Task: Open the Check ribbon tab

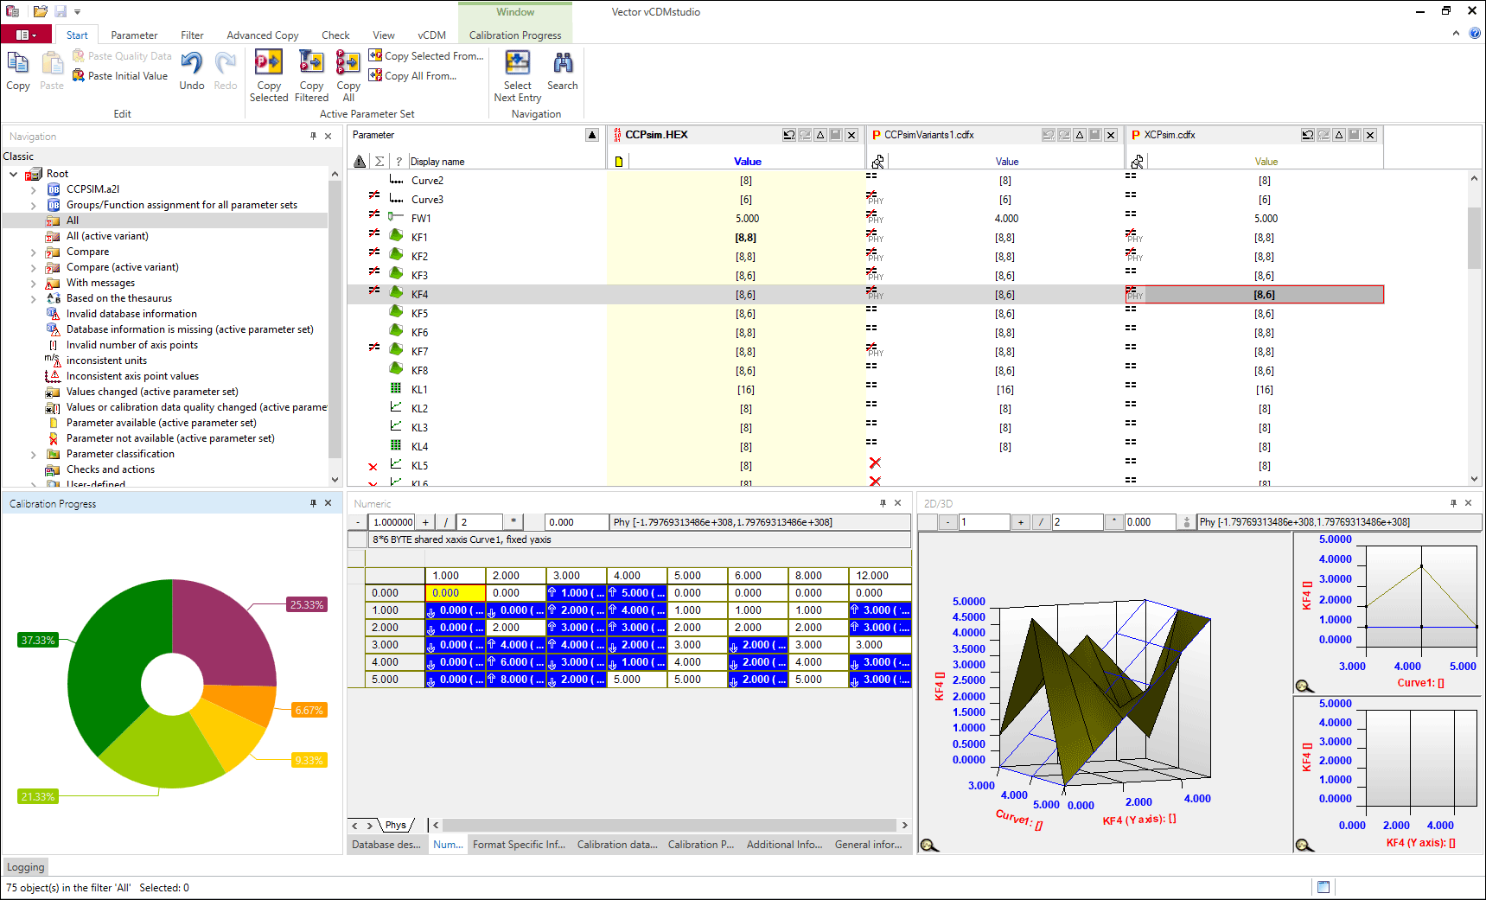Action: click(335, 35)
